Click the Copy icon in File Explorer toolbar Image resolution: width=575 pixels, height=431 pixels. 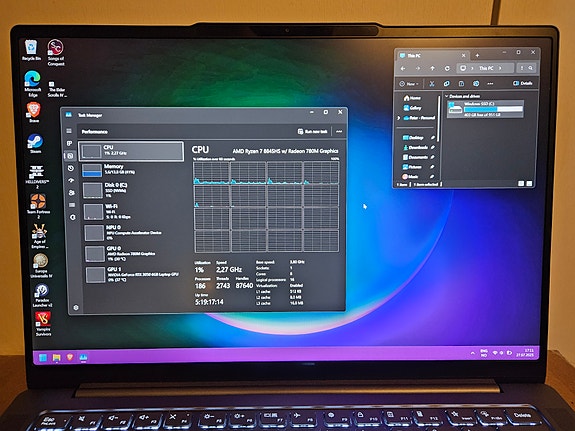(x=446, y=84)
